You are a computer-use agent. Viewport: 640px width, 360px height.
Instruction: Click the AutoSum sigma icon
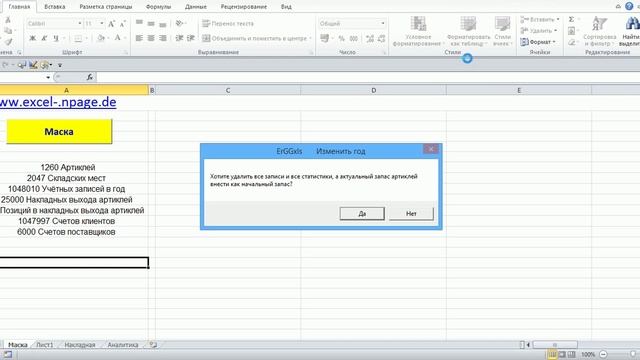(571, 19)
